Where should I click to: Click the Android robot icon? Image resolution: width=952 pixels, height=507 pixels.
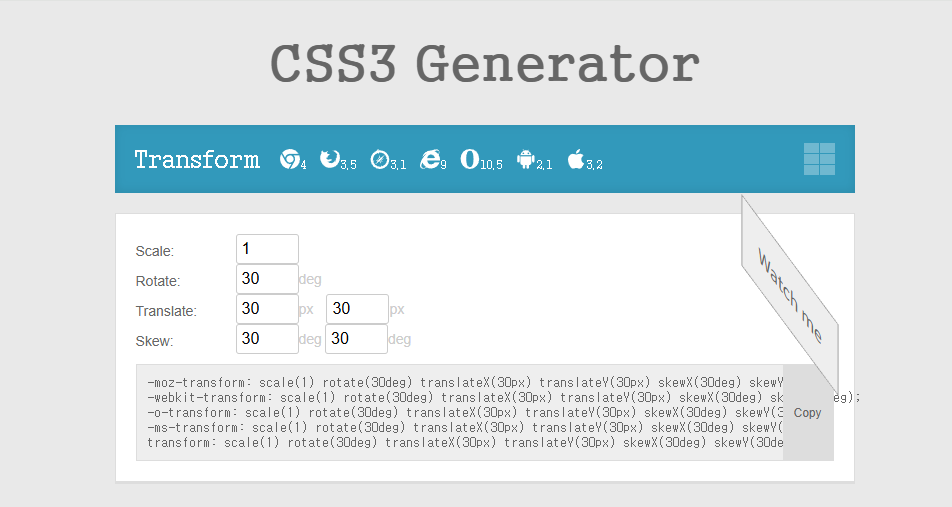click(526, 159)
